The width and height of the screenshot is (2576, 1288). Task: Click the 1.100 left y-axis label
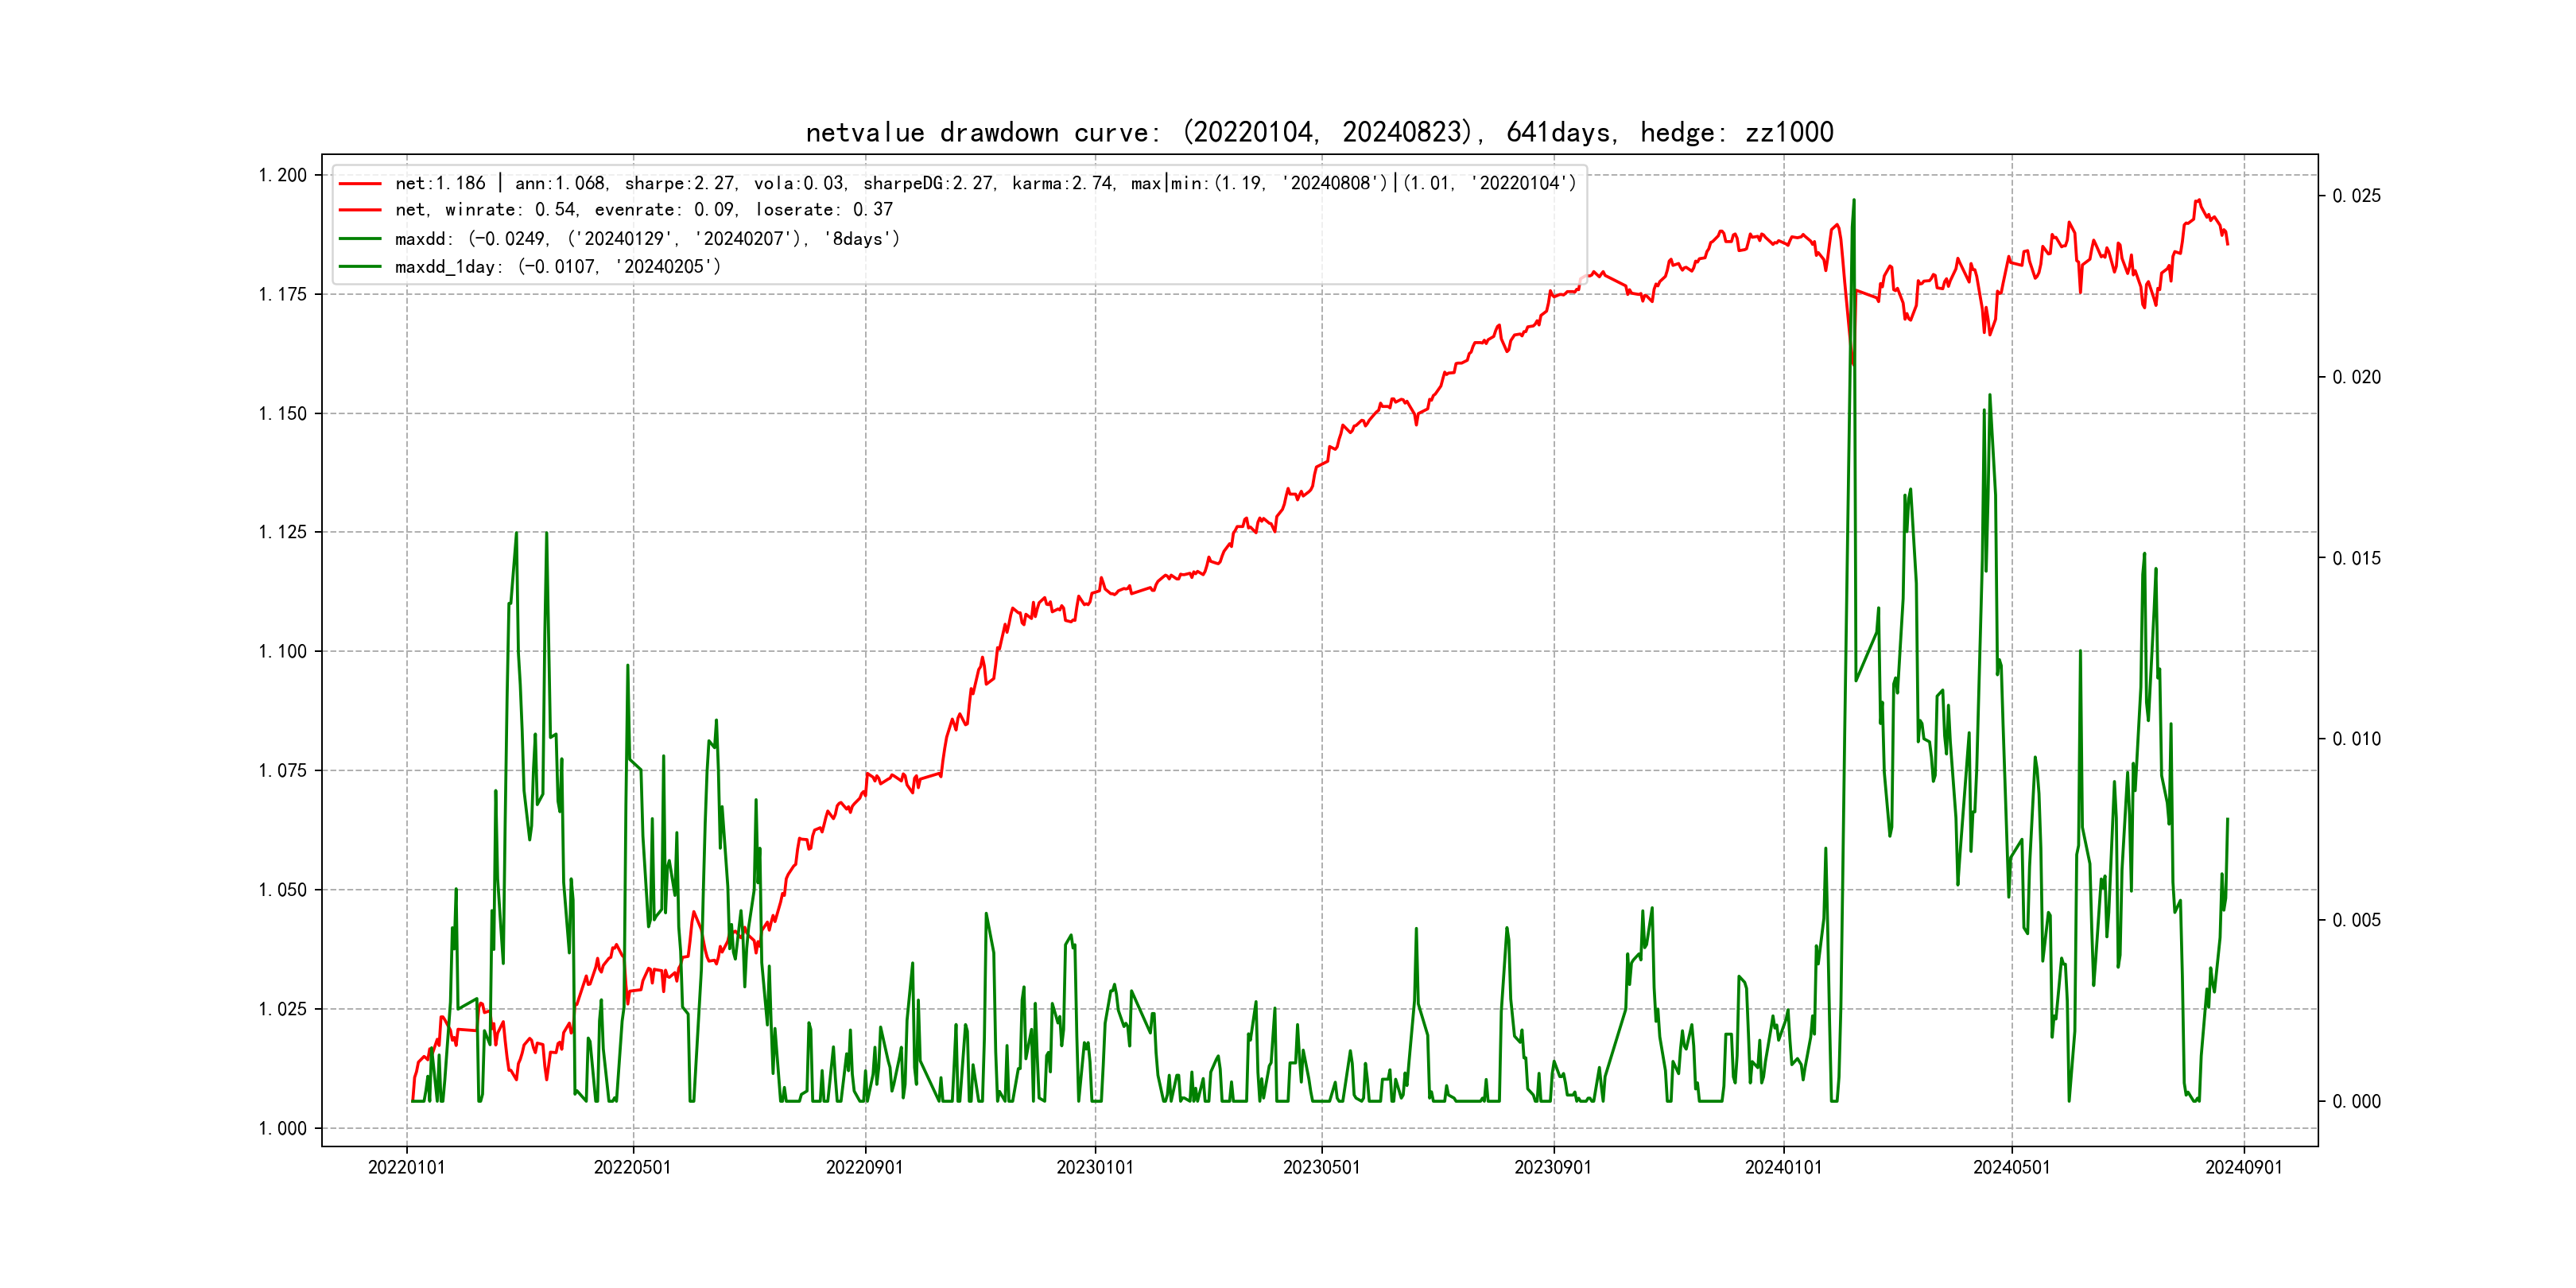[283, 652]
